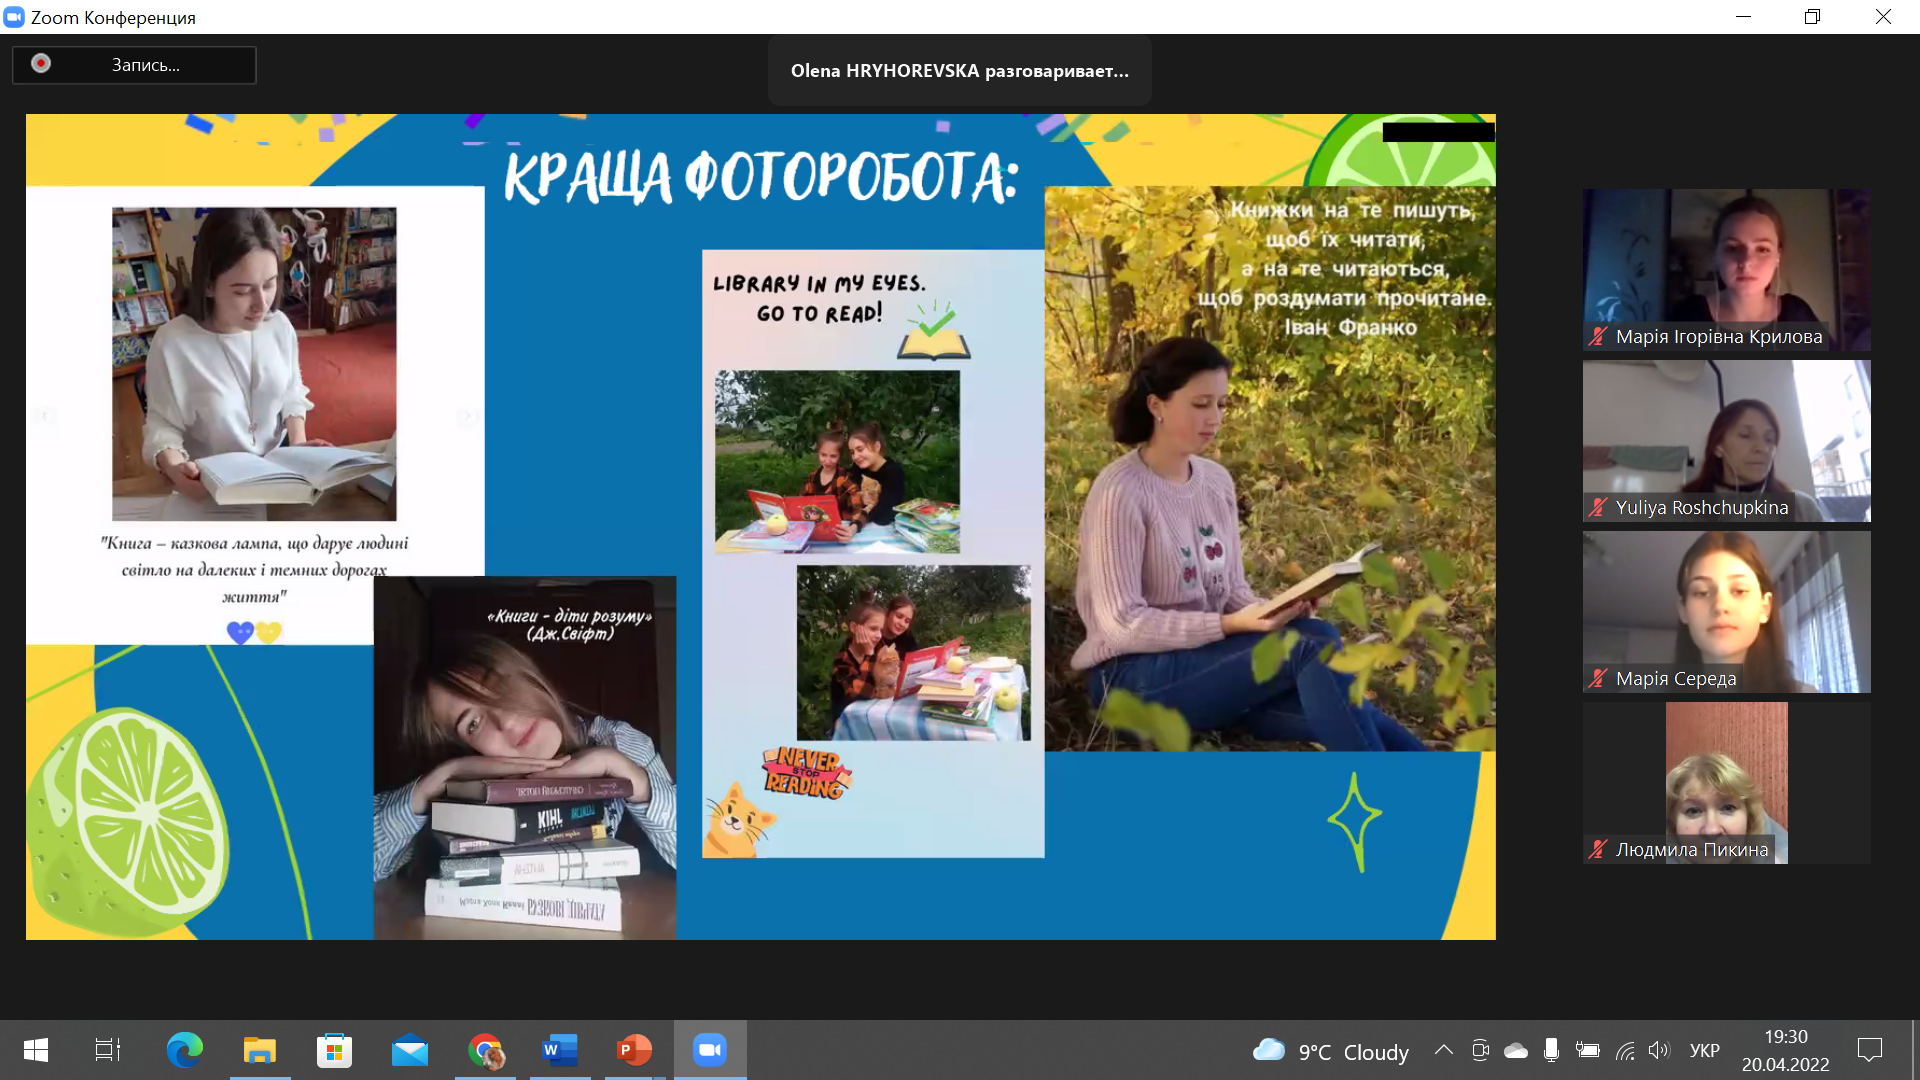Expand hidden system tray icons chevron
Viewport: 1920px width, 1080px height.
tap(1443, 1050)
